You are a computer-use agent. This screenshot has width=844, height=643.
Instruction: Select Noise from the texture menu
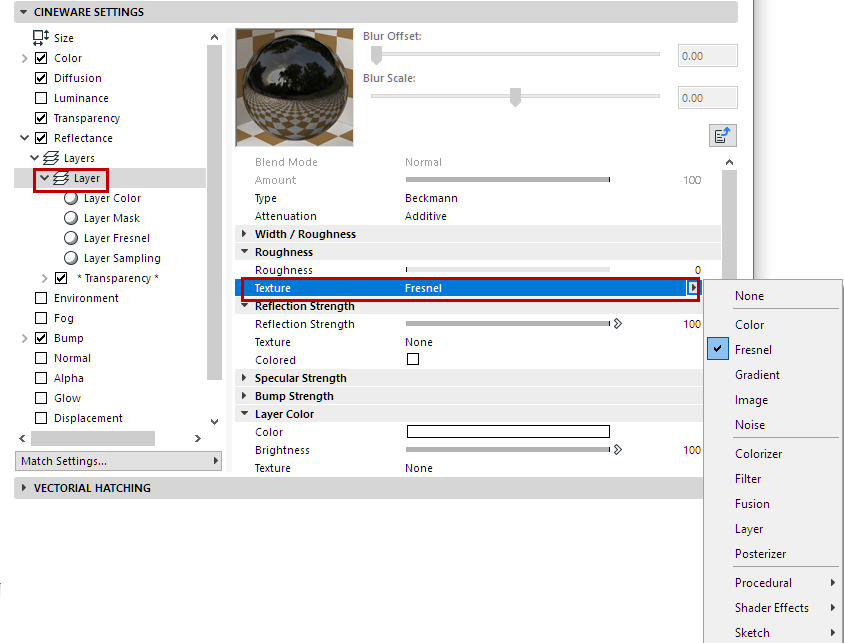(x=750, y=424)
